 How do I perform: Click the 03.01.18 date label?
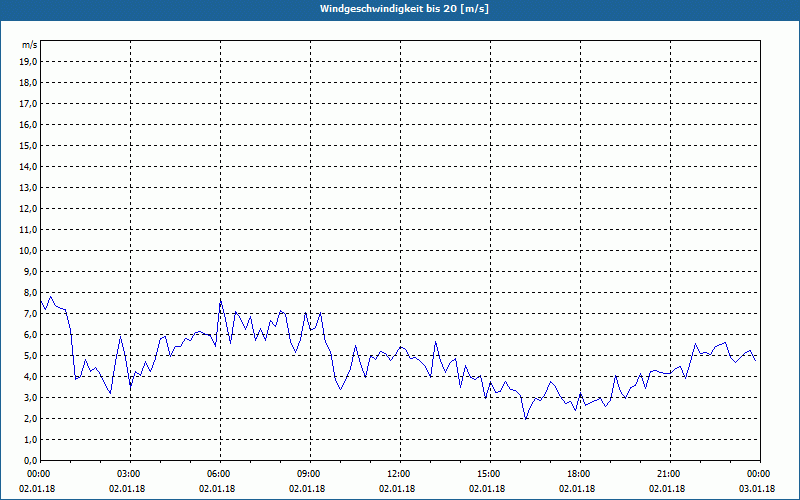(757, 489)
